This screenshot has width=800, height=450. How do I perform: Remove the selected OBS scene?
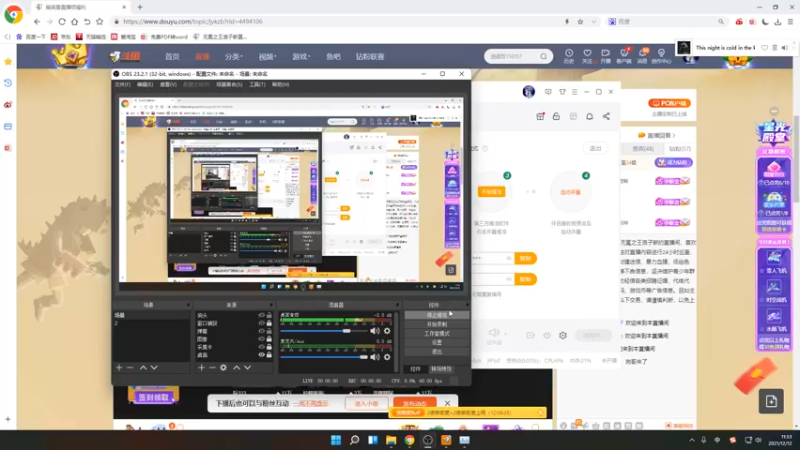130,367
